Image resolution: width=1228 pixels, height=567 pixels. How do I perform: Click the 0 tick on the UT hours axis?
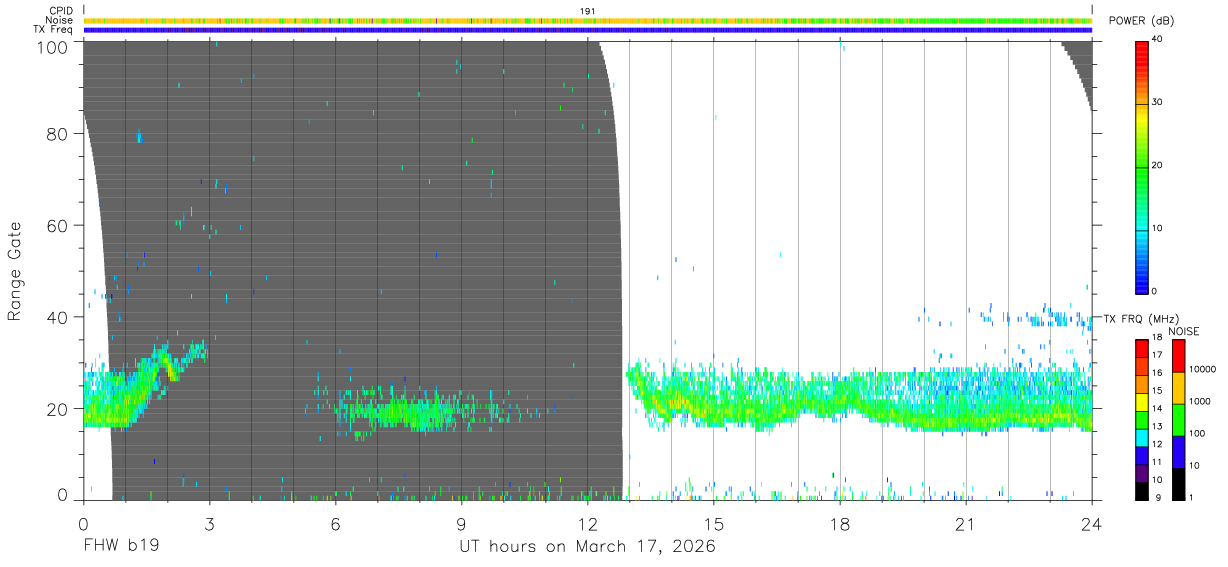point(83,523)
